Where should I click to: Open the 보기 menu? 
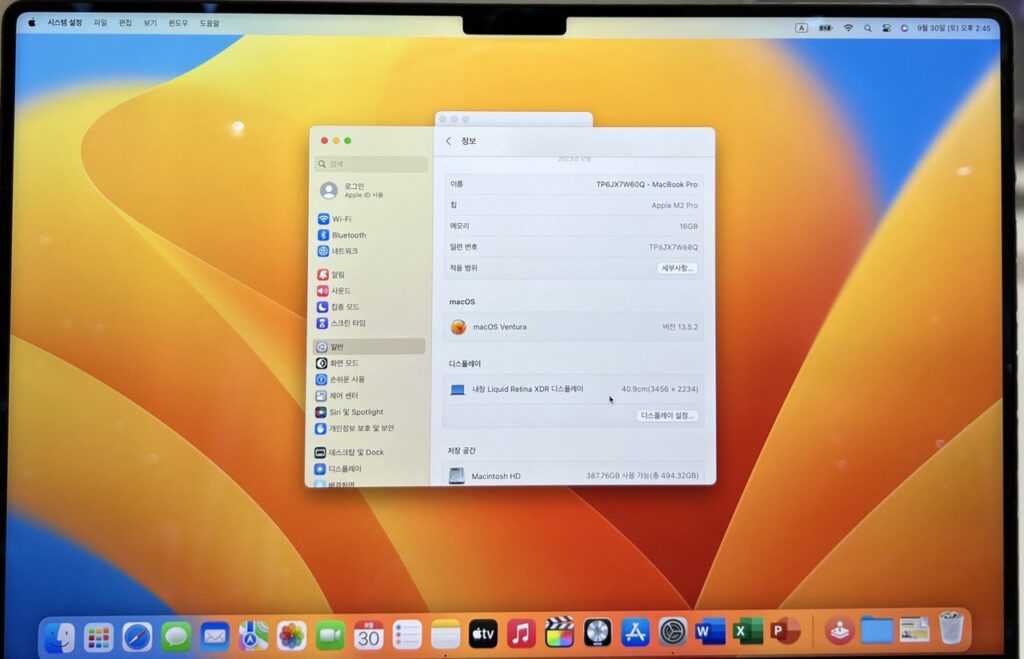150,23
